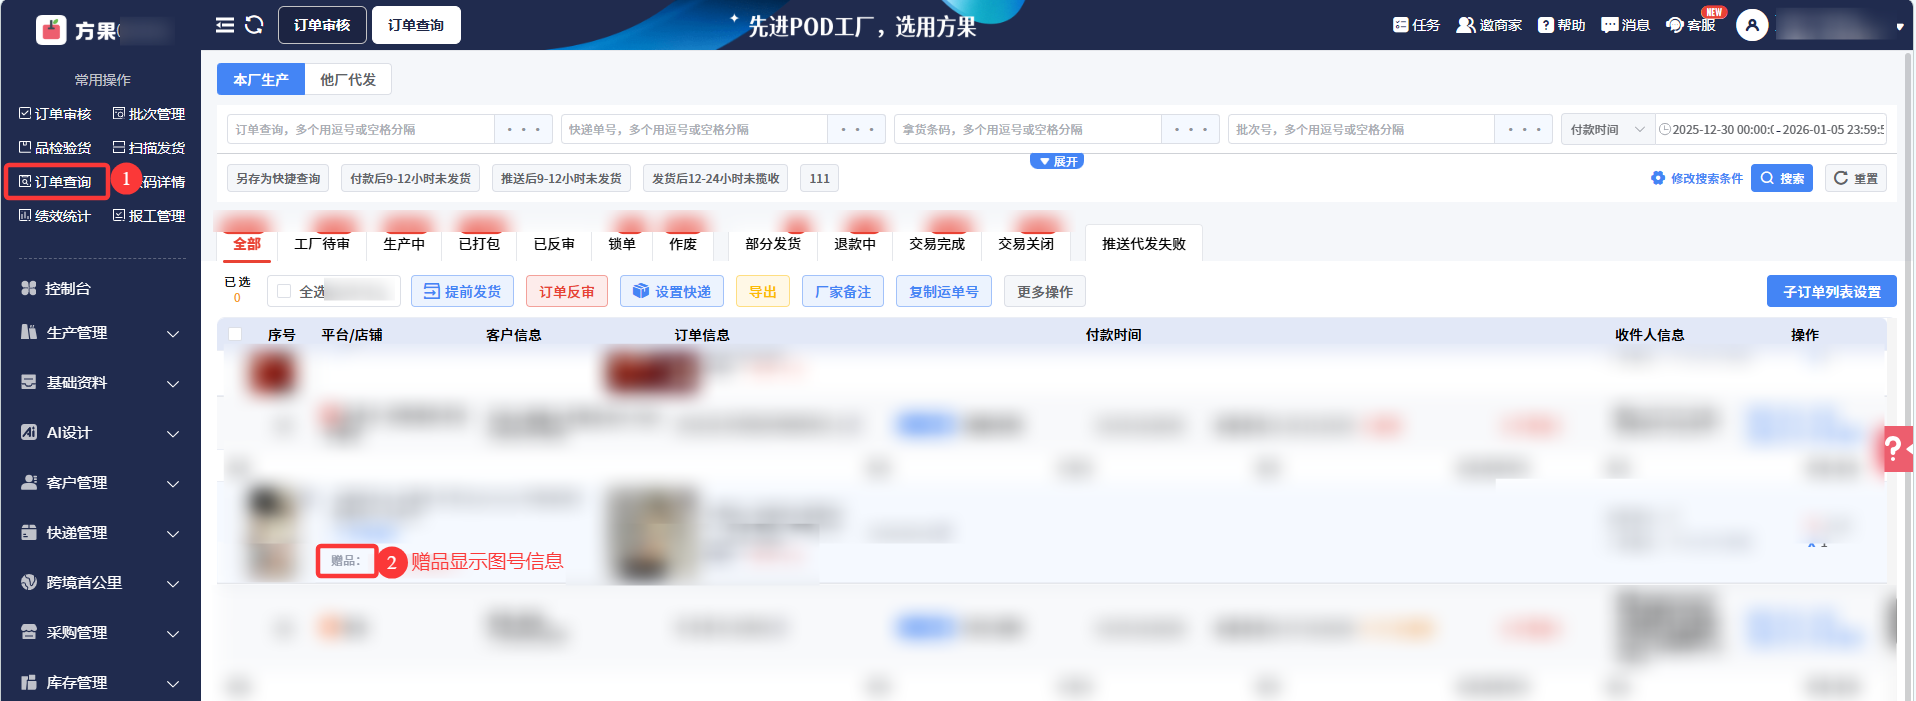Open 邀商家 invite merchant

1489,25
